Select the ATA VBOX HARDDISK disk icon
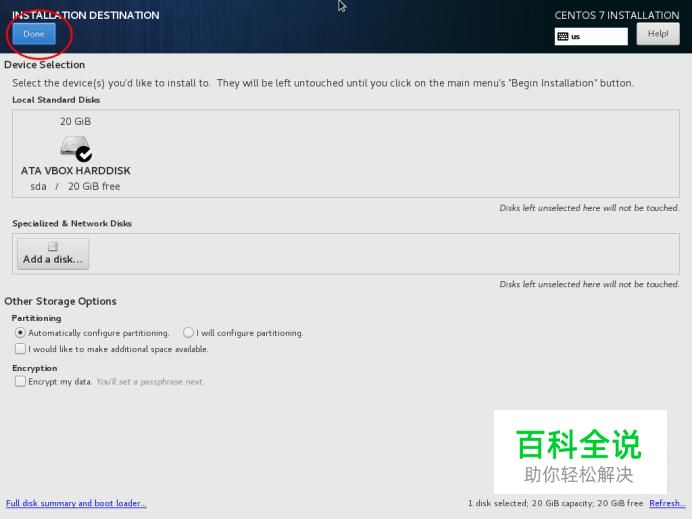Viewport: 692px width, 519px height. (76, 149)
